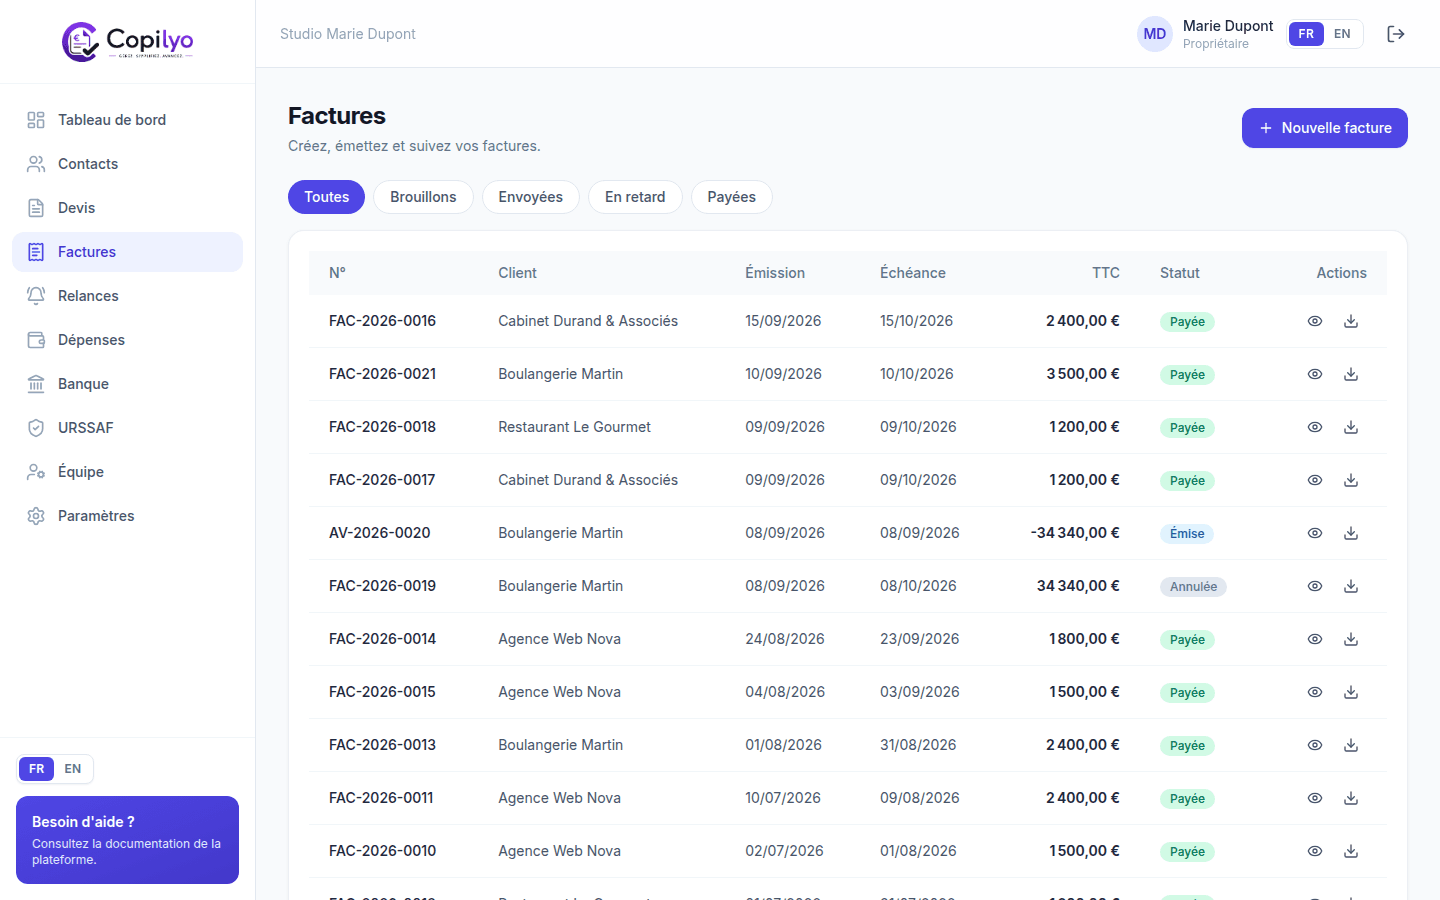View invoice FAC-2026-0016 eye icon

pyautogui.click(x=1315, y=321)
